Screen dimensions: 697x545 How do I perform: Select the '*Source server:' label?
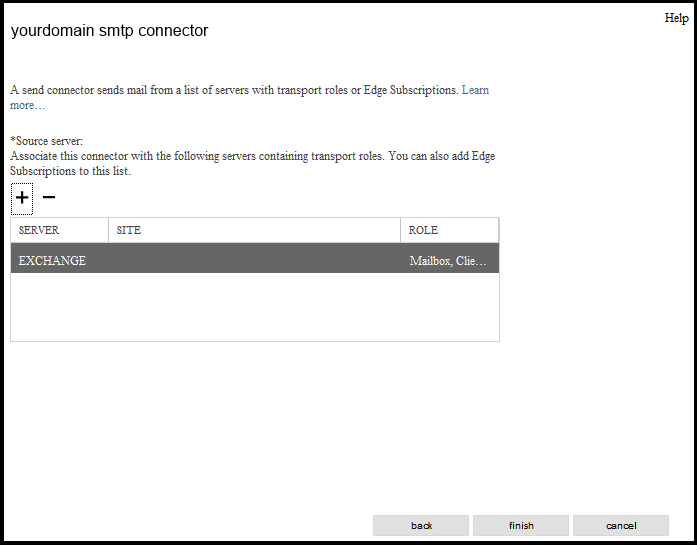pyautogui.click(x=47, y=141)
